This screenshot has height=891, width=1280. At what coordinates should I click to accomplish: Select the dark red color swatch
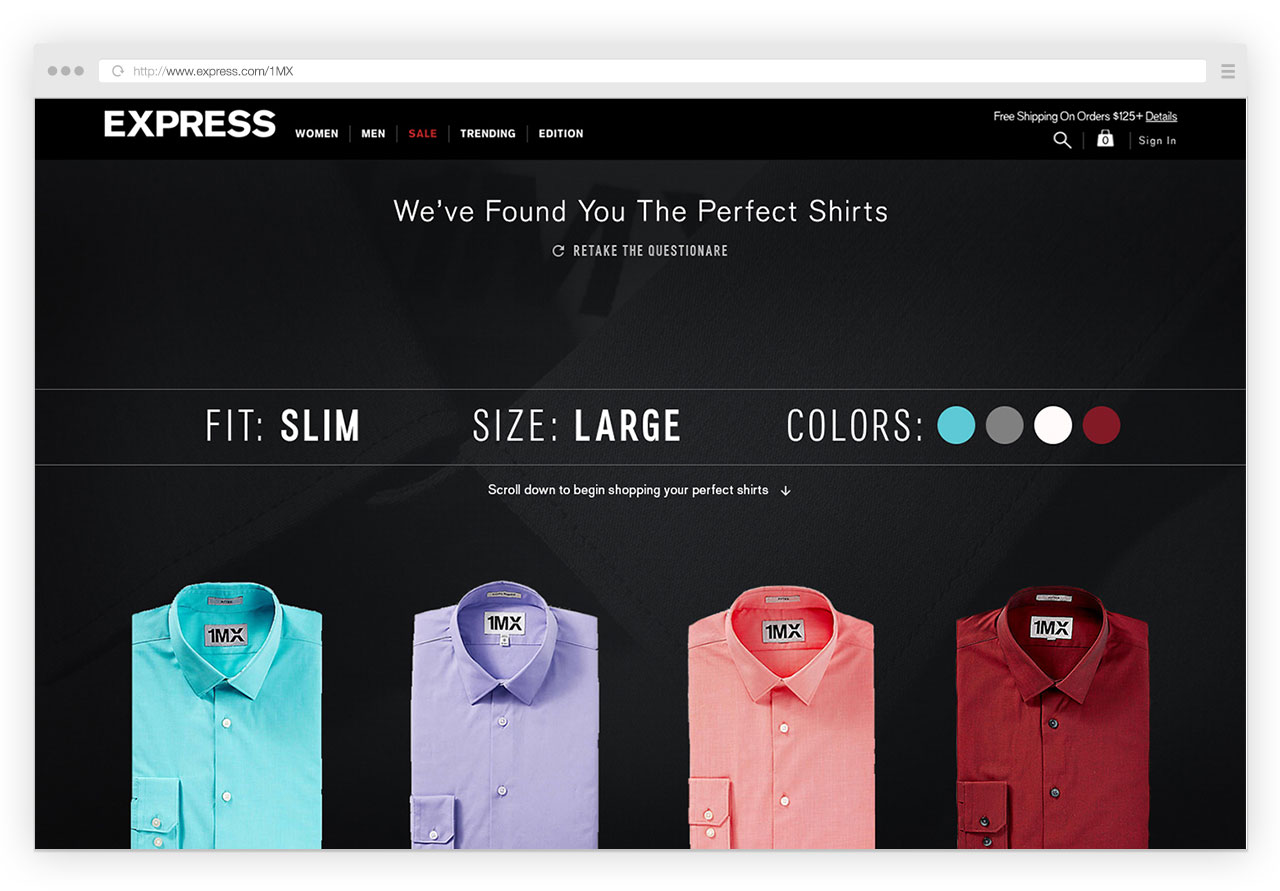tap(1102, 425)
